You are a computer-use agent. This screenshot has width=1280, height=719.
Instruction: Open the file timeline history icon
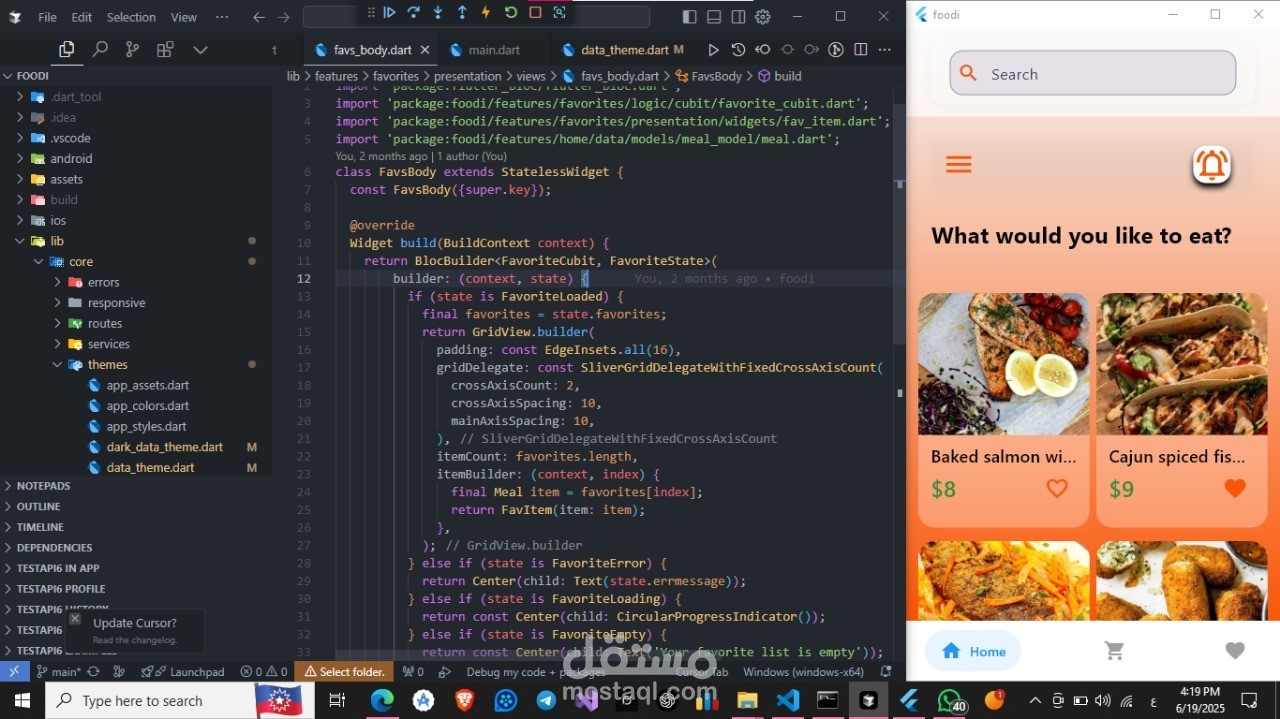[x=738, y=49]
